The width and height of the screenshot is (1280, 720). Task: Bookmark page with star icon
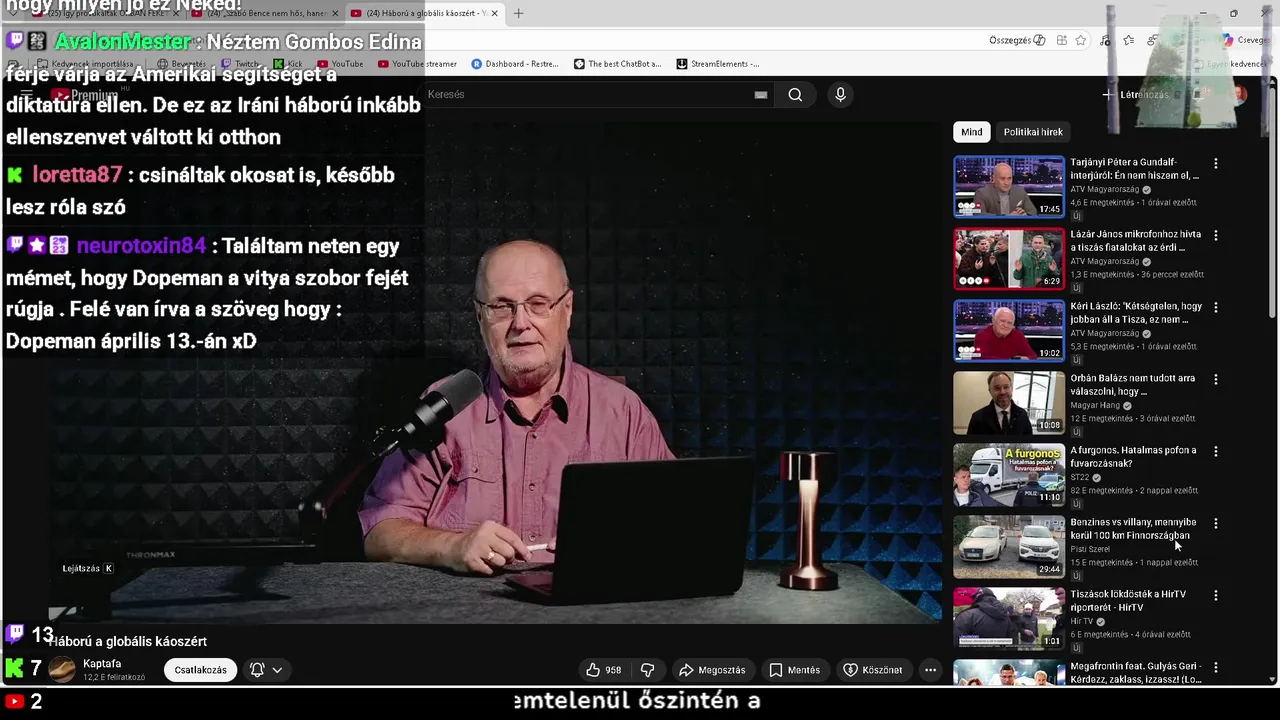pyautogui.click(x=1081, y=40)
